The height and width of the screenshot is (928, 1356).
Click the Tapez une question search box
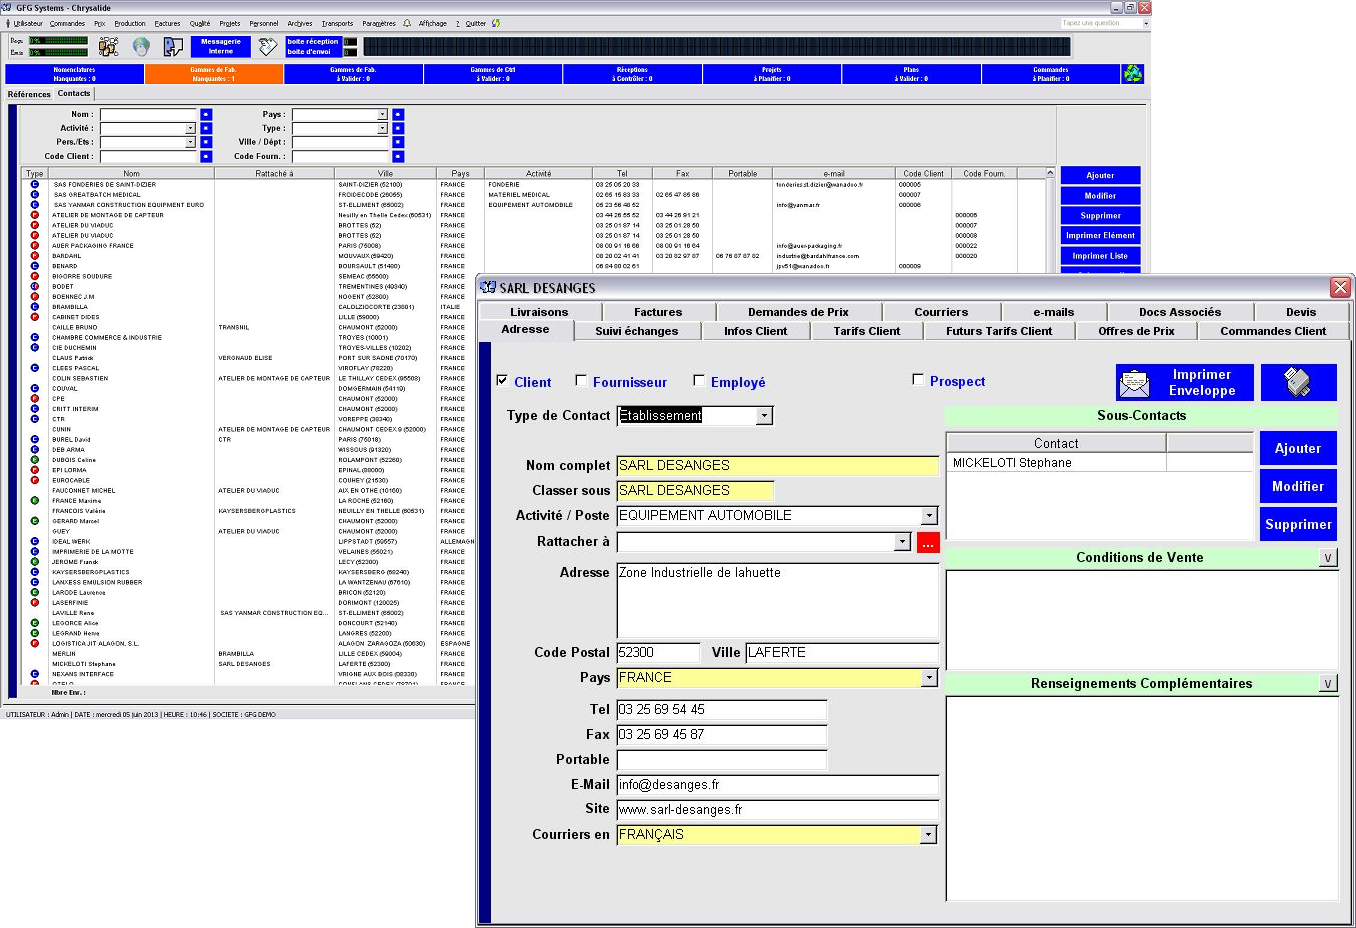(x=1105, y=23)
